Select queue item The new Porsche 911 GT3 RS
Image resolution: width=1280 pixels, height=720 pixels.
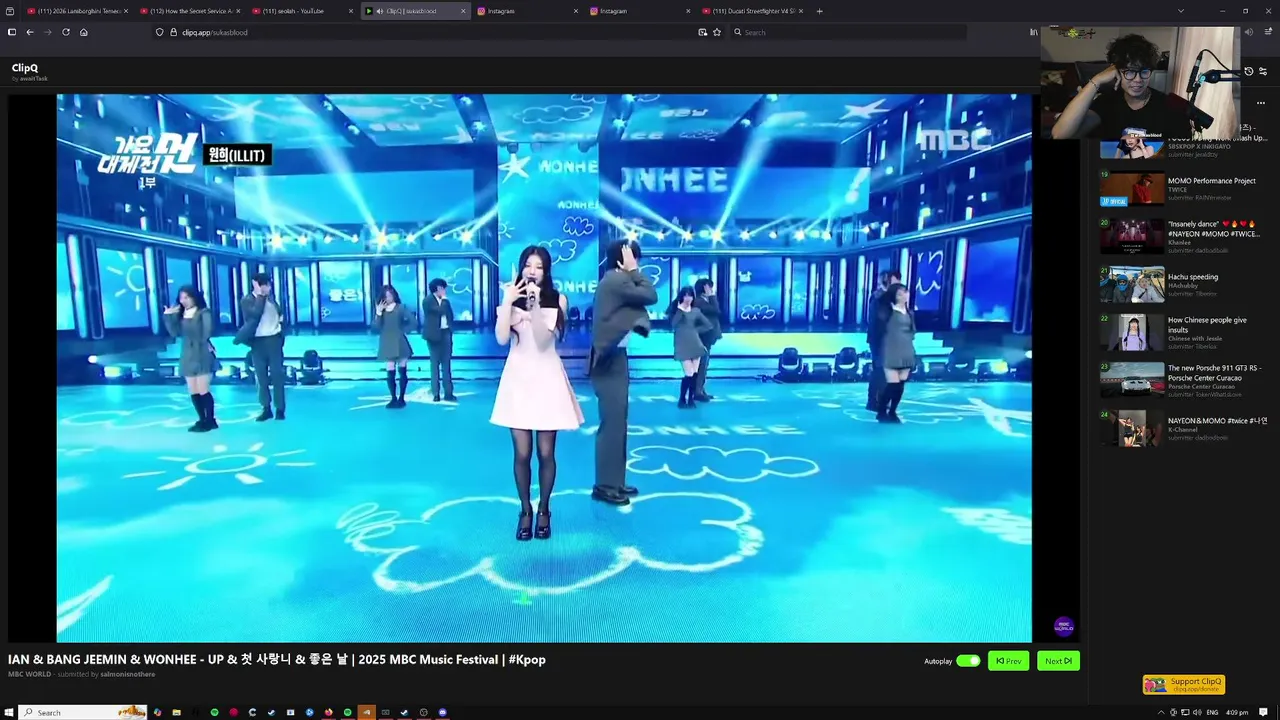[1184, 380]
